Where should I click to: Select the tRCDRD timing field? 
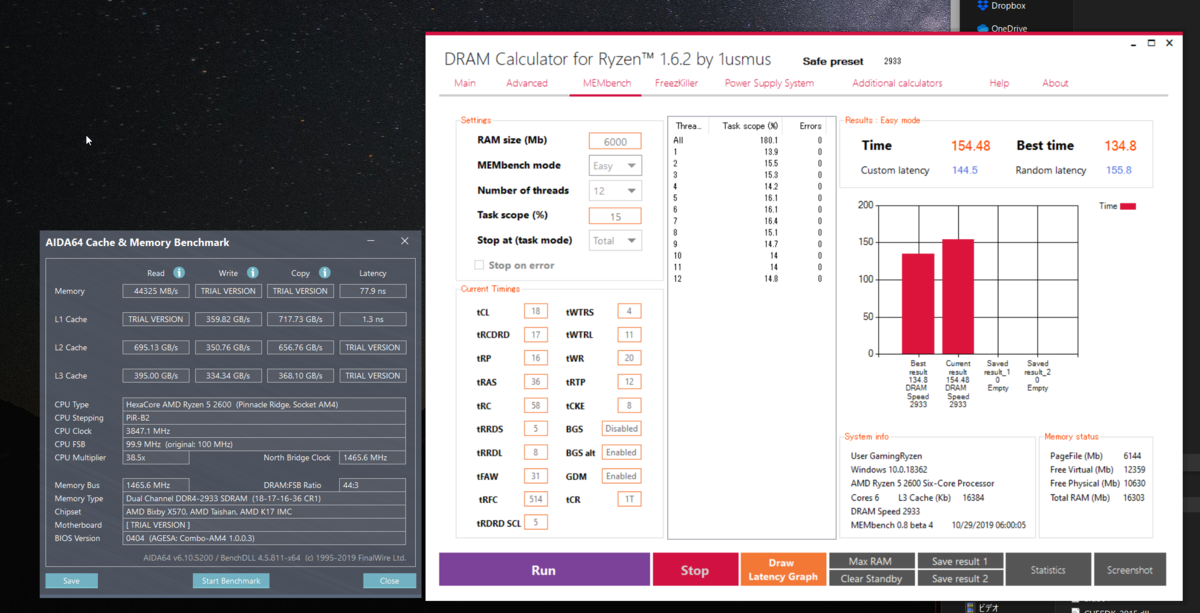[536, 335]
